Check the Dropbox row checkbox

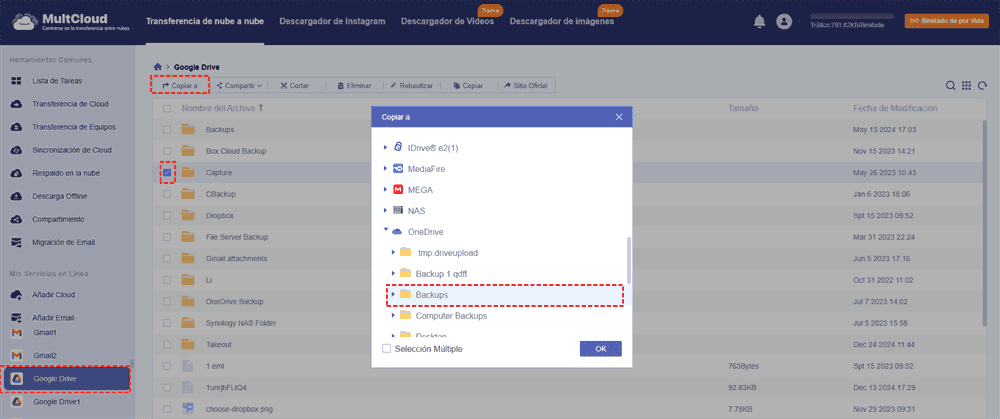coord(167,216)
